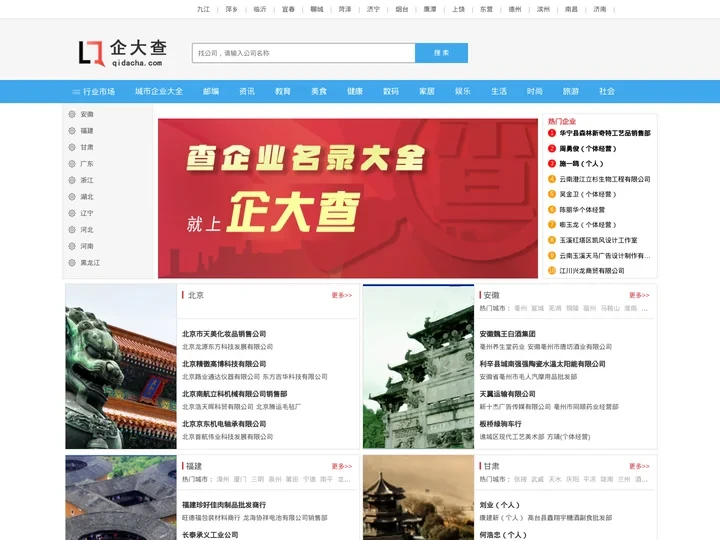Click the 福建 tulou rooftop photo
This screenshot has height=540, width=720.
click(121, 498)
